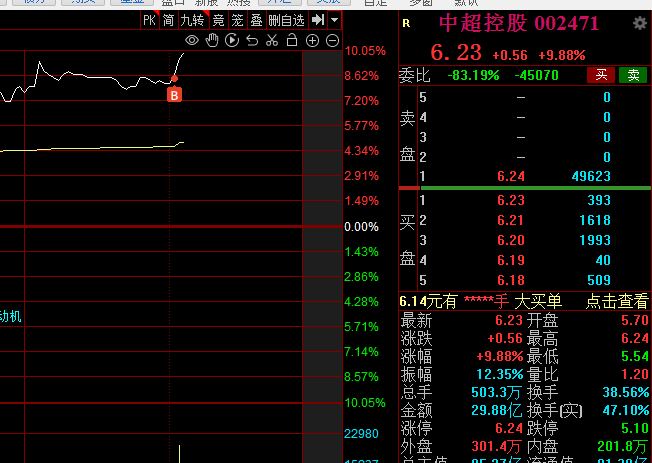This screenshot has height=463, width=652.
Task: Select buy level 3 volume 1993
Action: pos(595,240)
